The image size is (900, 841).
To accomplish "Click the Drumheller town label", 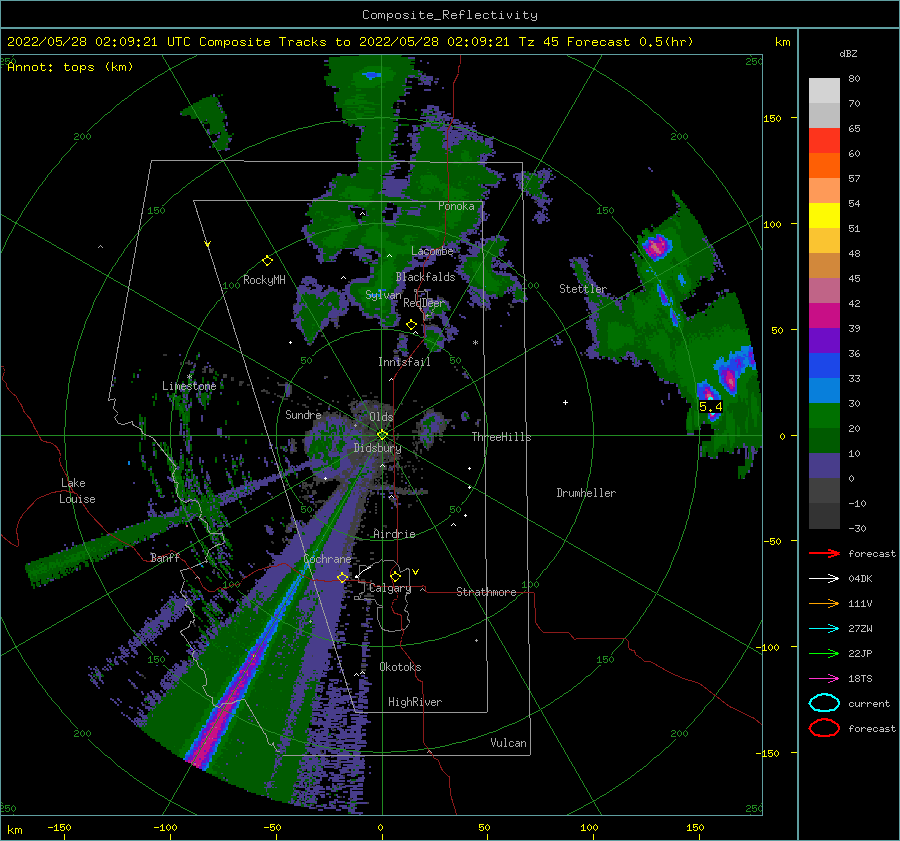I will click(x=586, y=493).
